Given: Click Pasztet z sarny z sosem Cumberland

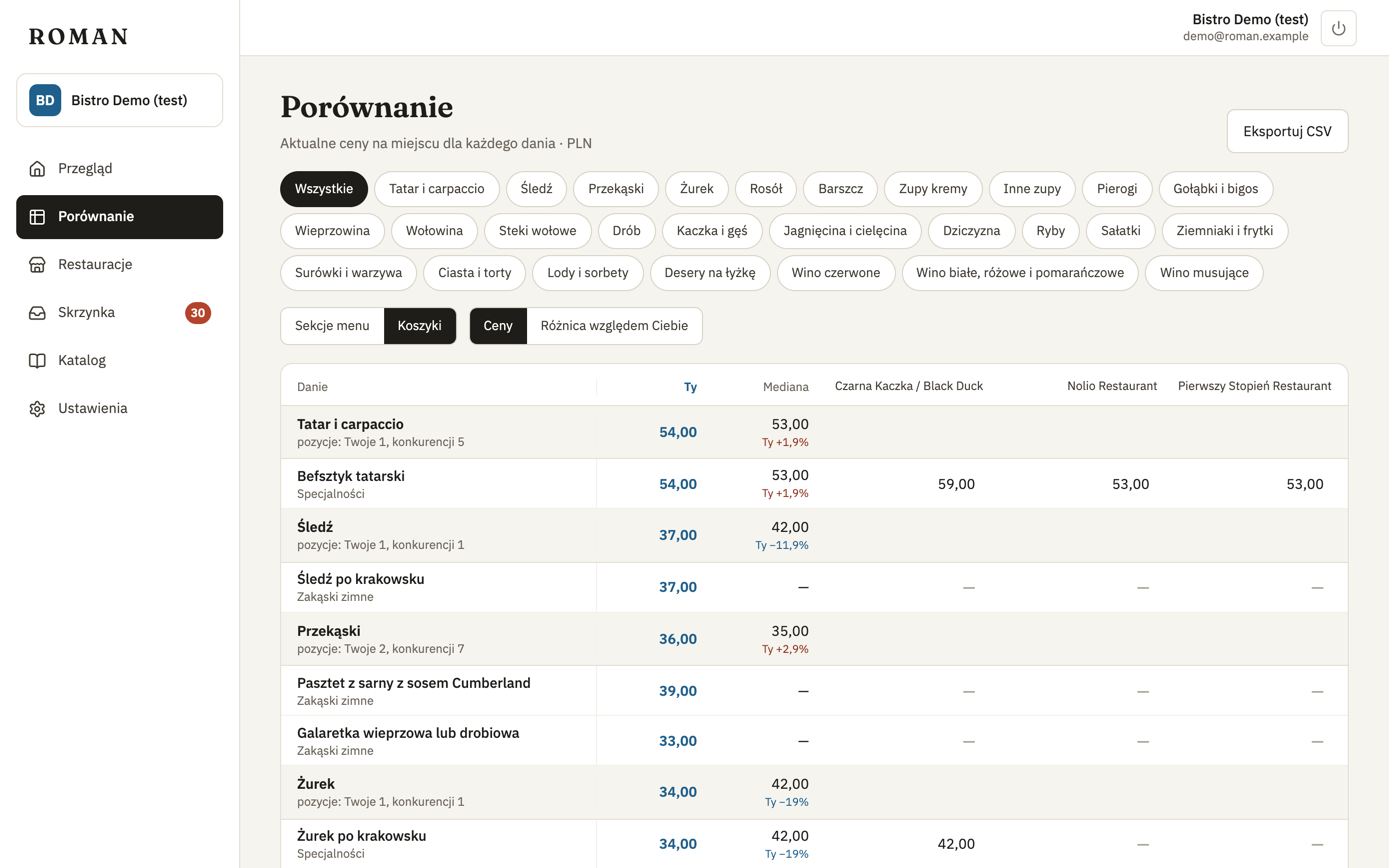Looking at the screenshot, I should (x=414, y=683).
